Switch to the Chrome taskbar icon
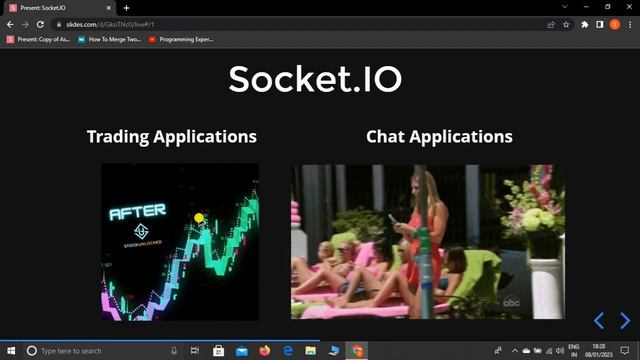 (357, 351)
